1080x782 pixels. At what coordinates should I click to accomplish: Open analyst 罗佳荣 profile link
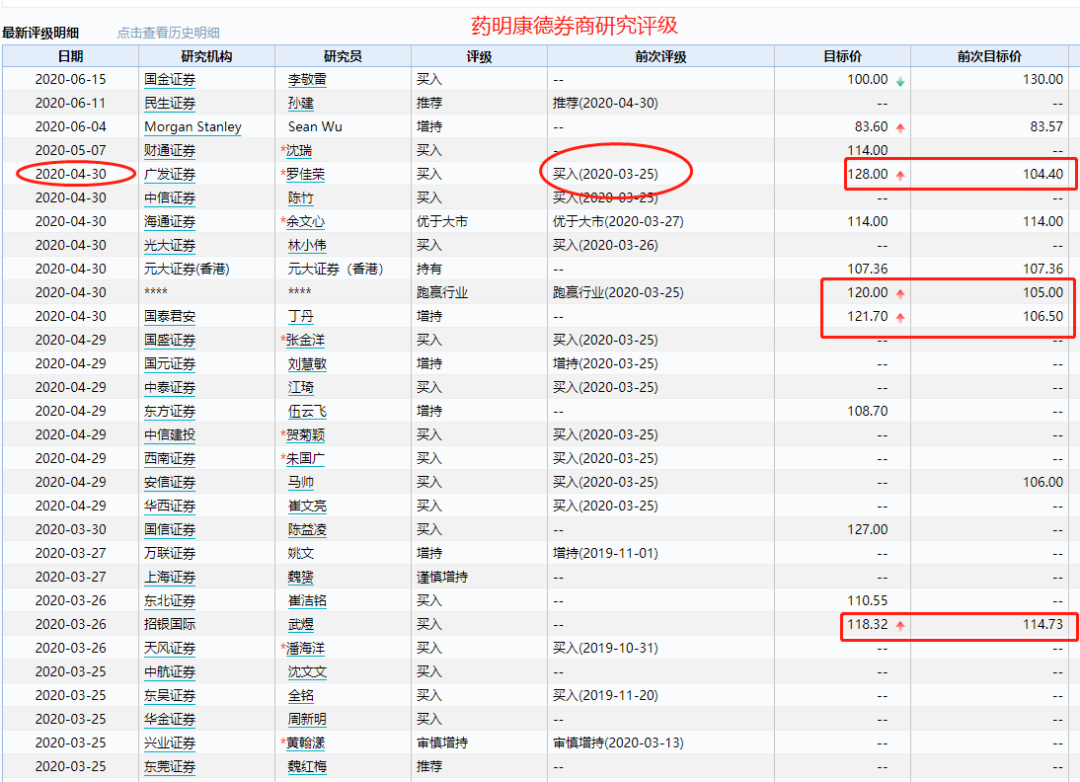(x=305, y=174)
